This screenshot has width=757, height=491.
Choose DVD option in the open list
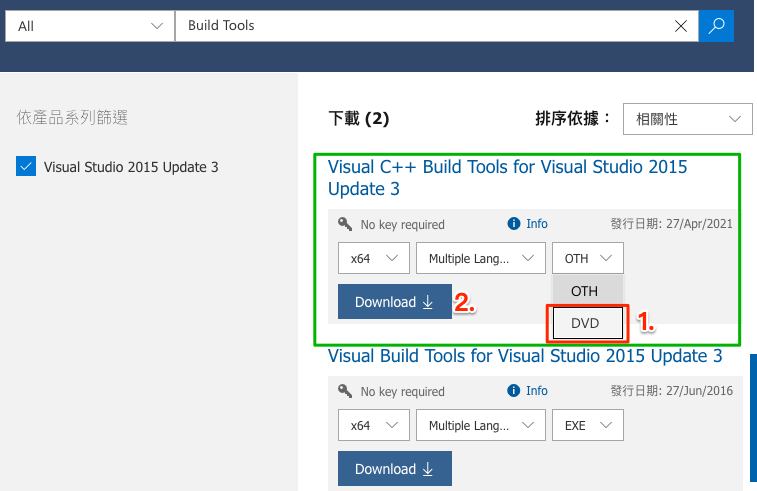click(x=588, y=323)
